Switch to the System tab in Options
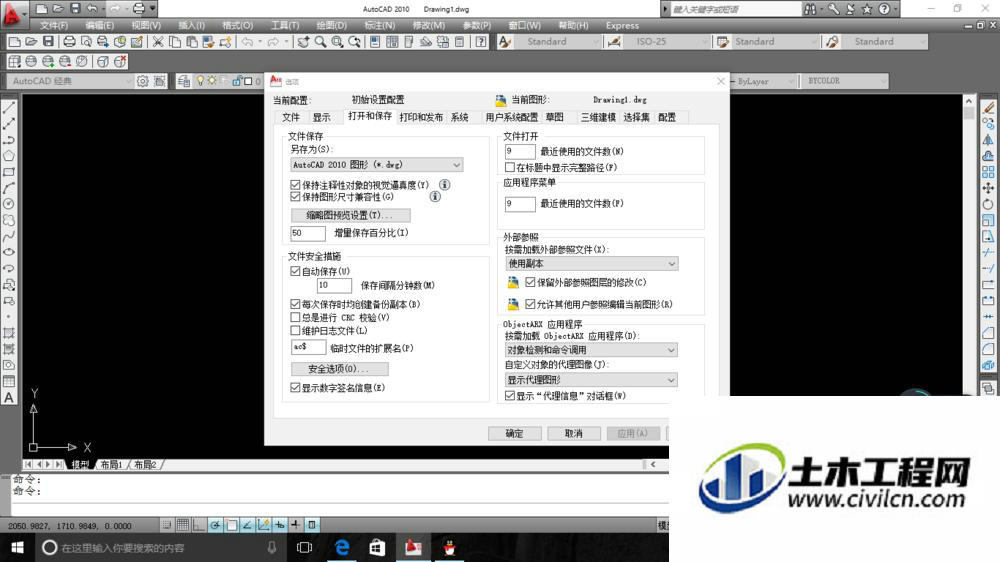This screenshot has width=1000, height=562. point(460,117)
